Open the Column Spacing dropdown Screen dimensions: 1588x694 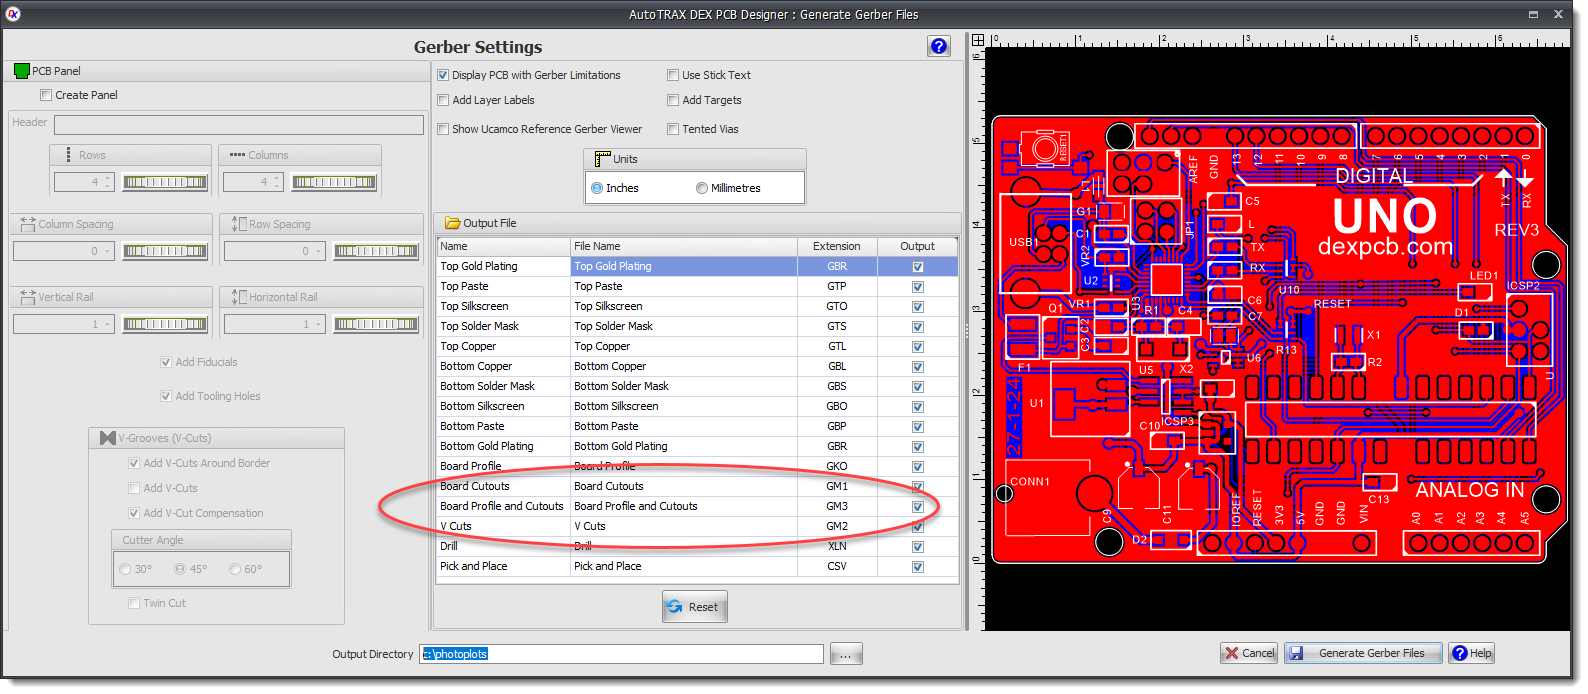point(108,251)
